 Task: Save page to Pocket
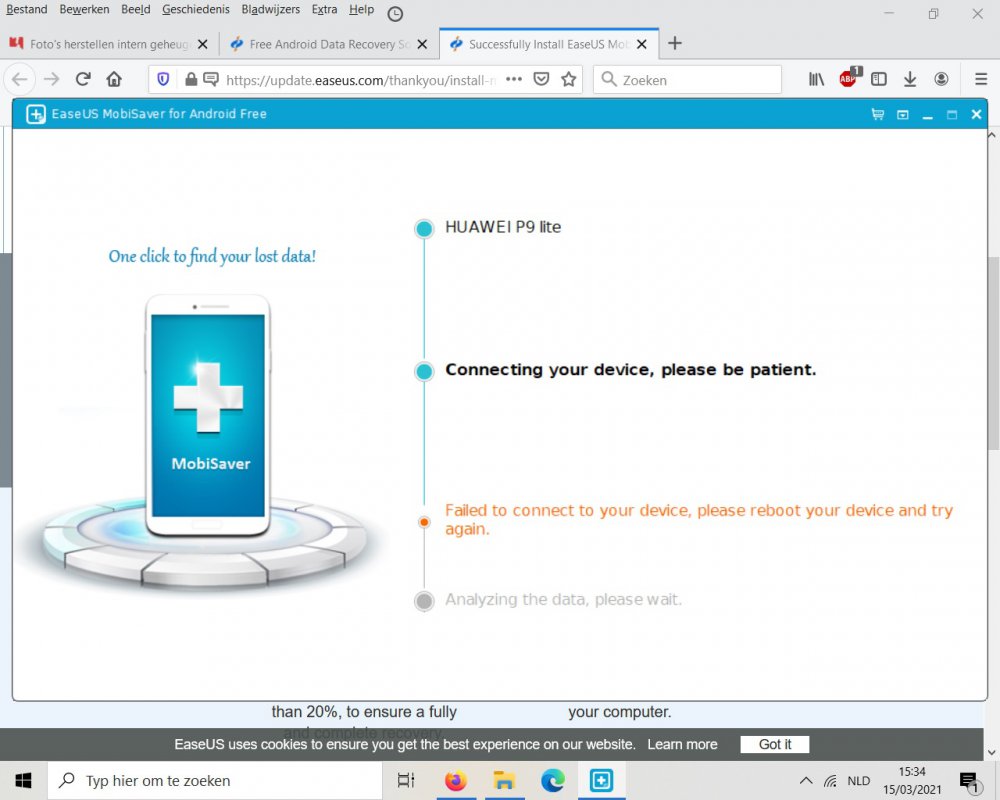coord(541,79)
